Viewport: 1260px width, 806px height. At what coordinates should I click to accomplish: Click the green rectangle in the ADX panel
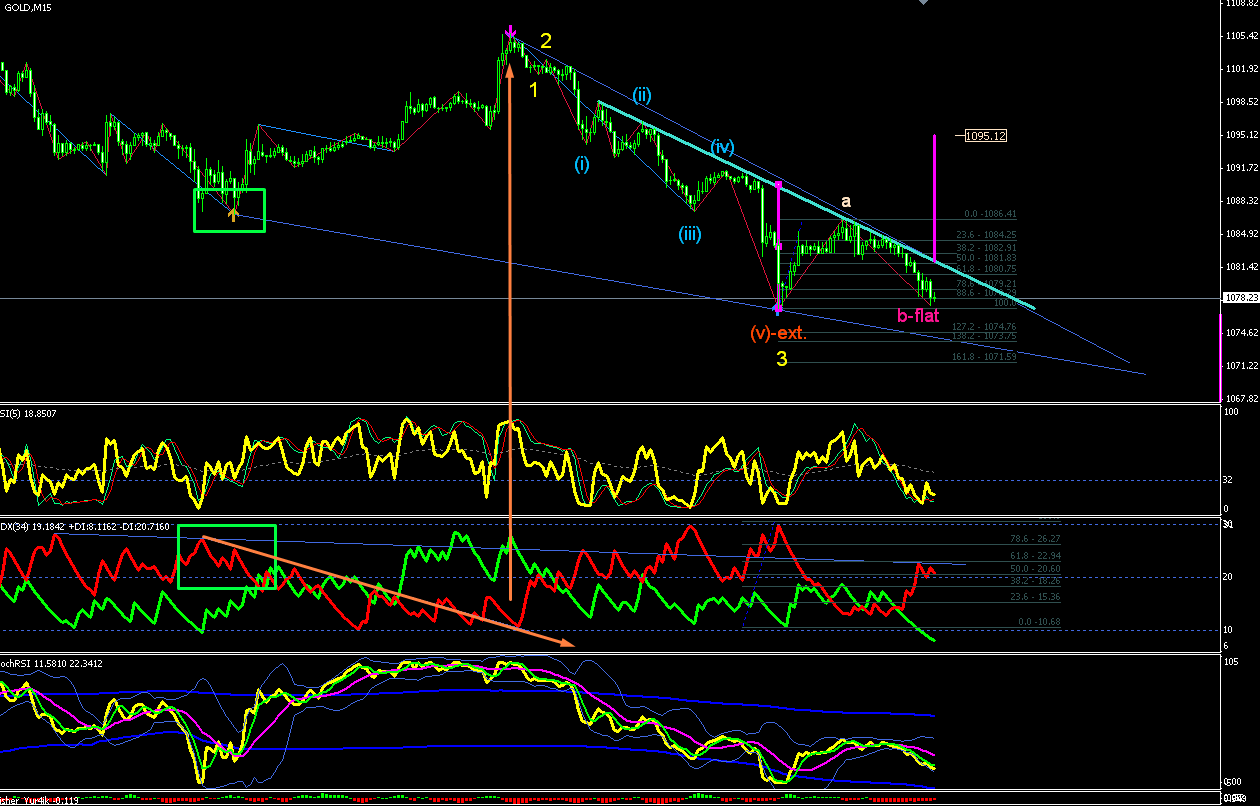(x=227, y=556)
